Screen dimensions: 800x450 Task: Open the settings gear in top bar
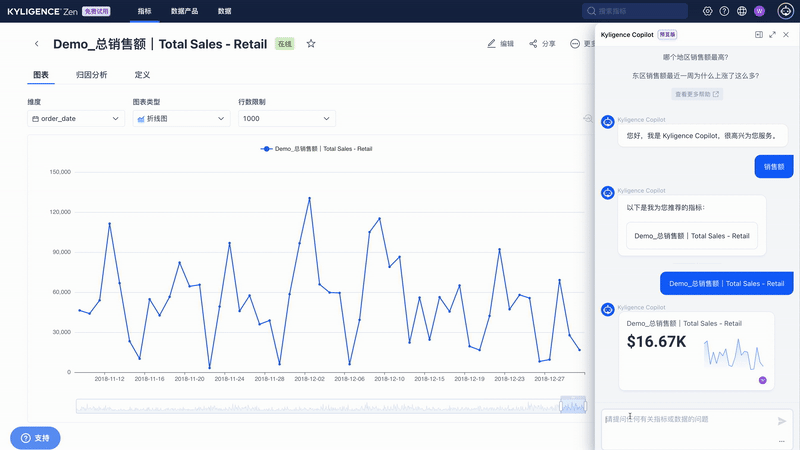(x=707, y=11)
